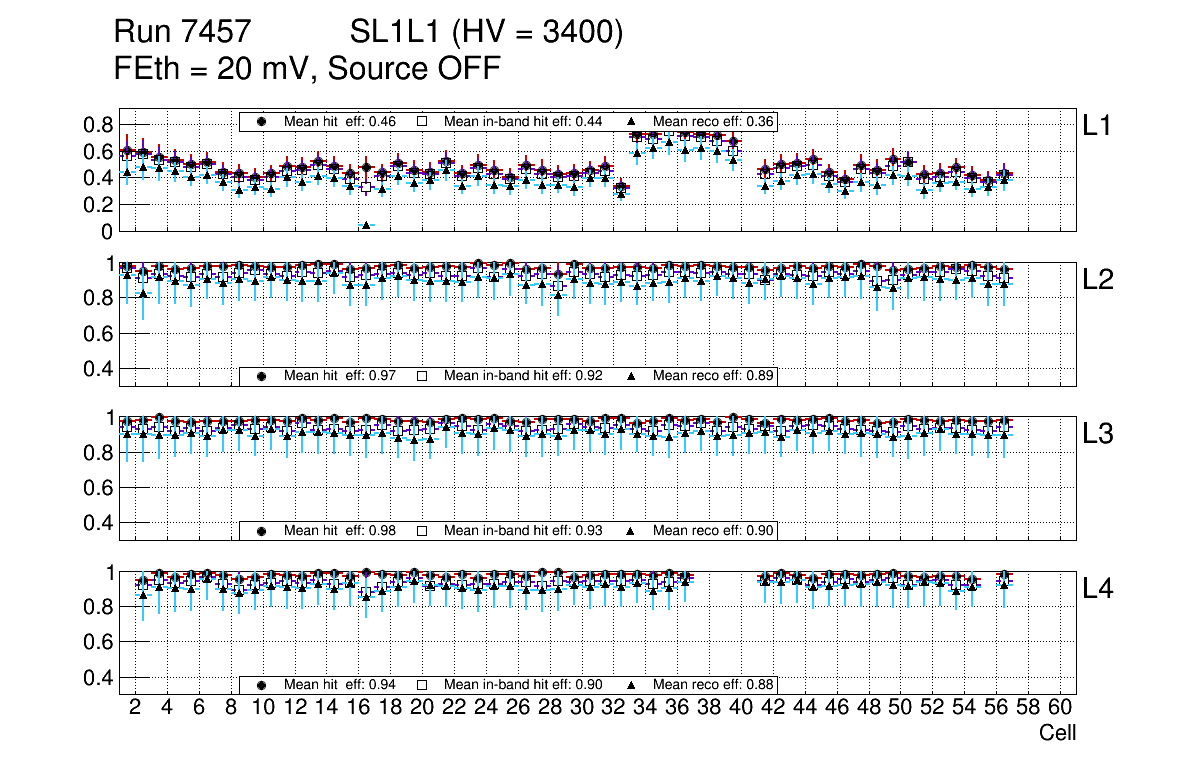
Task: Click 'Mean reco eff: 0.36' text in L1 legend
Action: point(713,121)
